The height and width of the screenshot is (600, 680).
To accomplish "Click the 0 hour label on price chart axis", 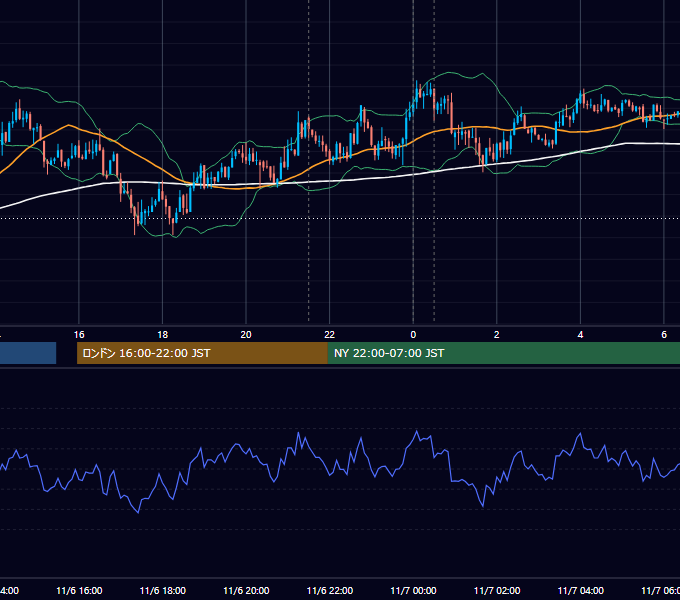I will click(413, 335).
